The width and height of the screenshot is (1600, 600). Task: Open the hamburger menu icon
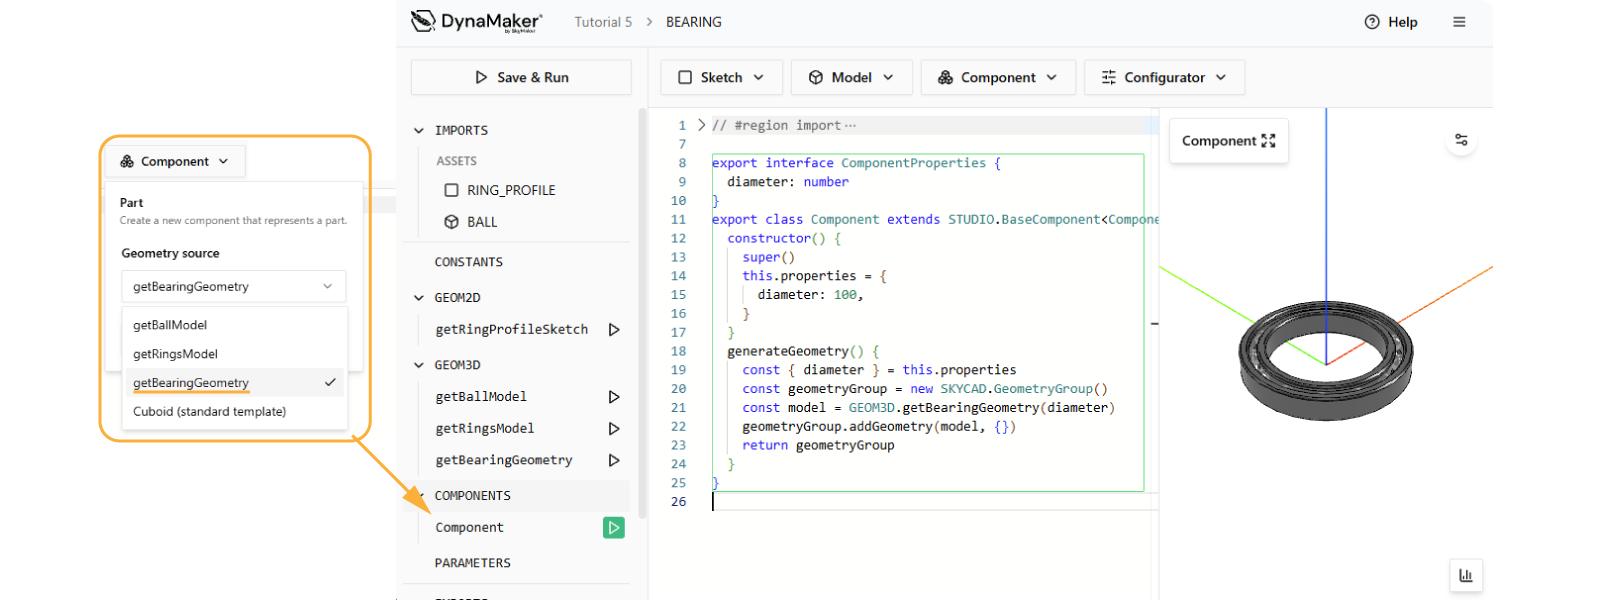click(x=1459, y=22)
